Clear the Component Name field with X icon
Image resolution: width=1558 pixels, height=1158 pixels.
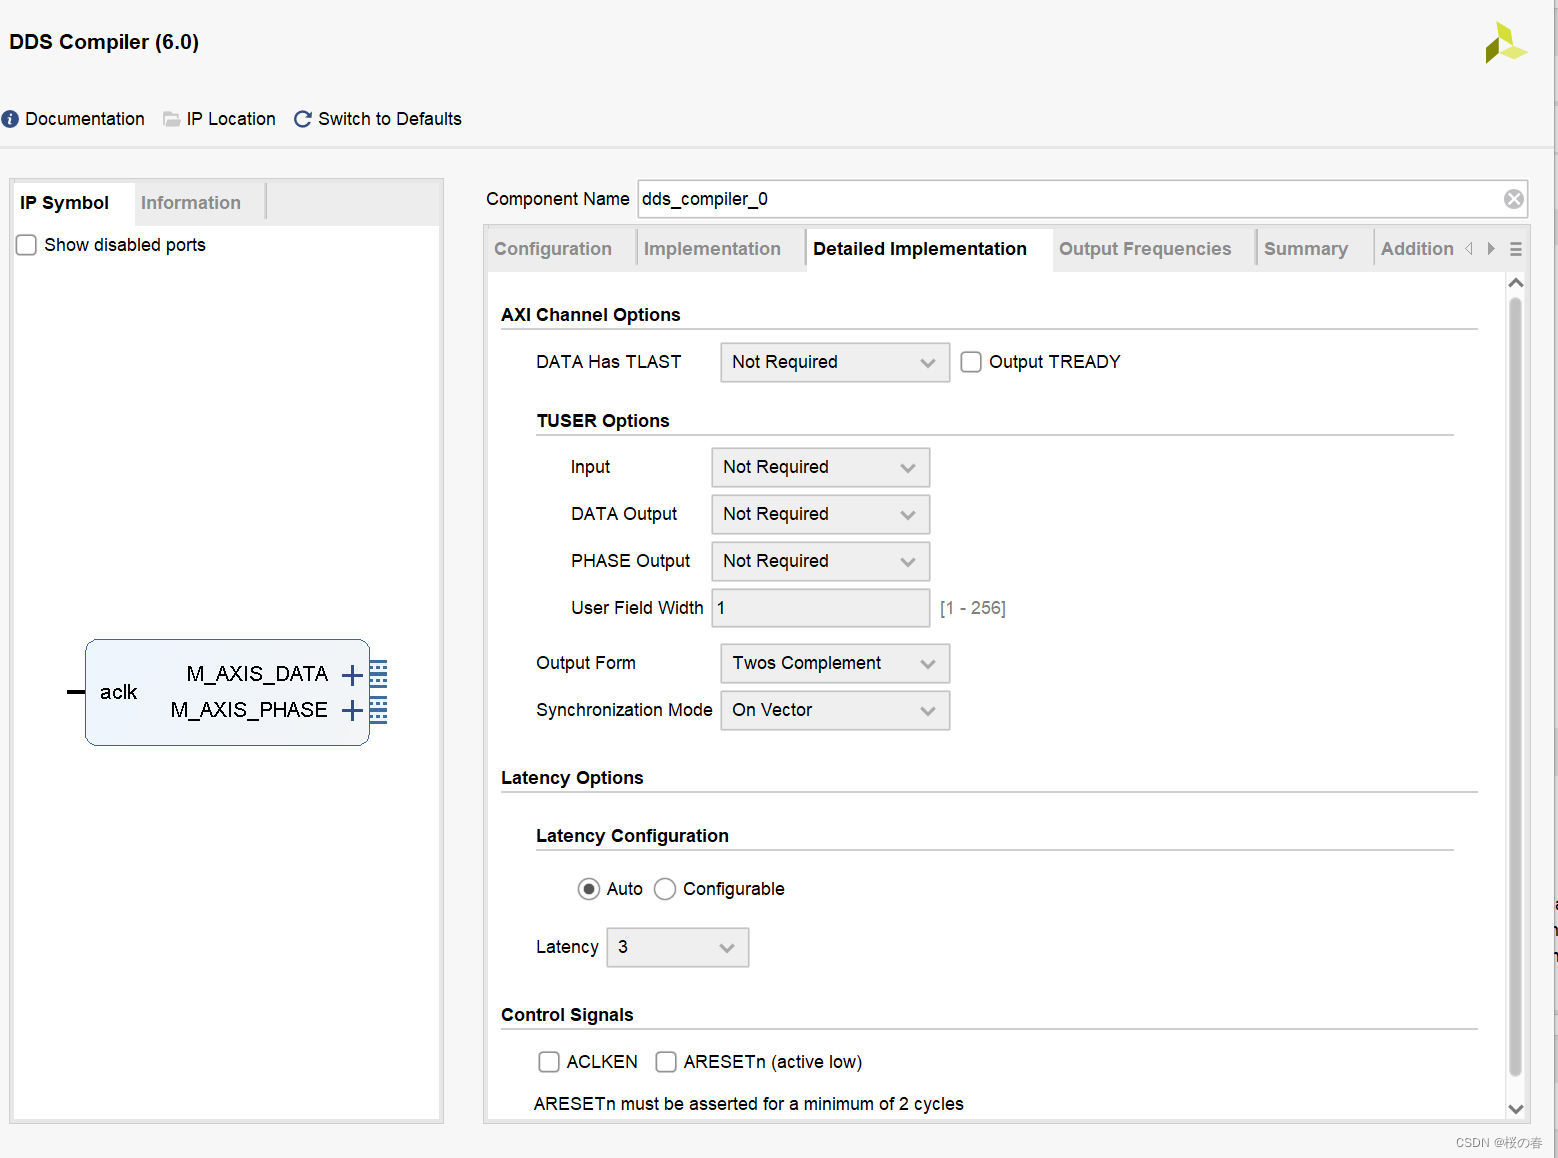tap(1514, 199)
